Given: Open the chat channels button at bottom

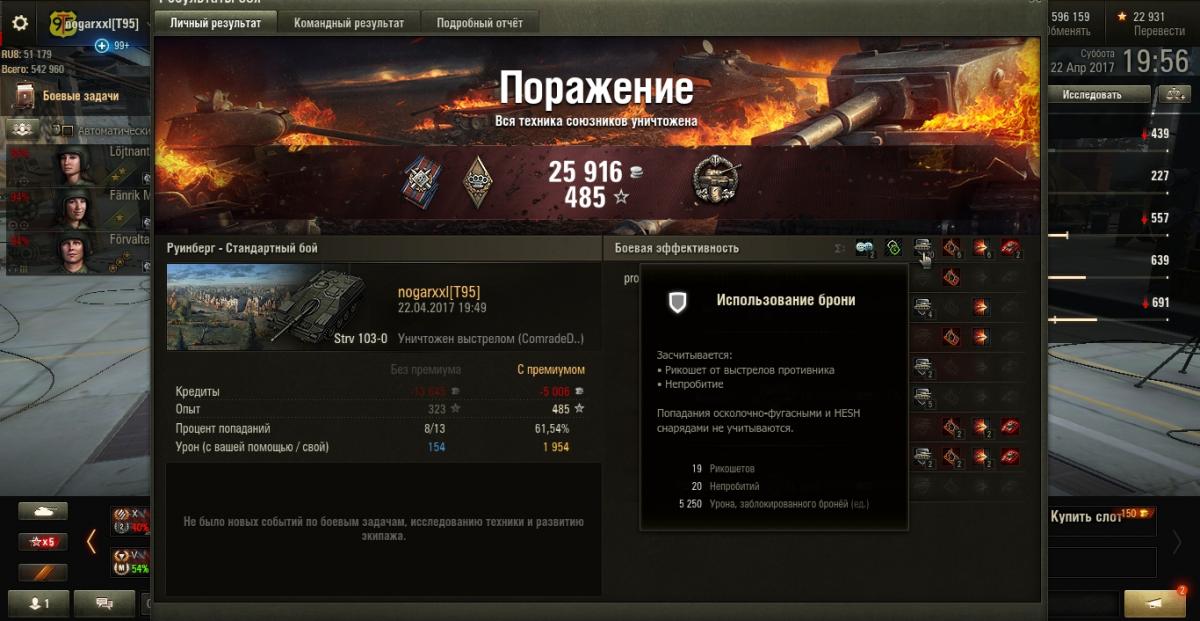Looking at the screenshot, I should click(x=104, y=603).
